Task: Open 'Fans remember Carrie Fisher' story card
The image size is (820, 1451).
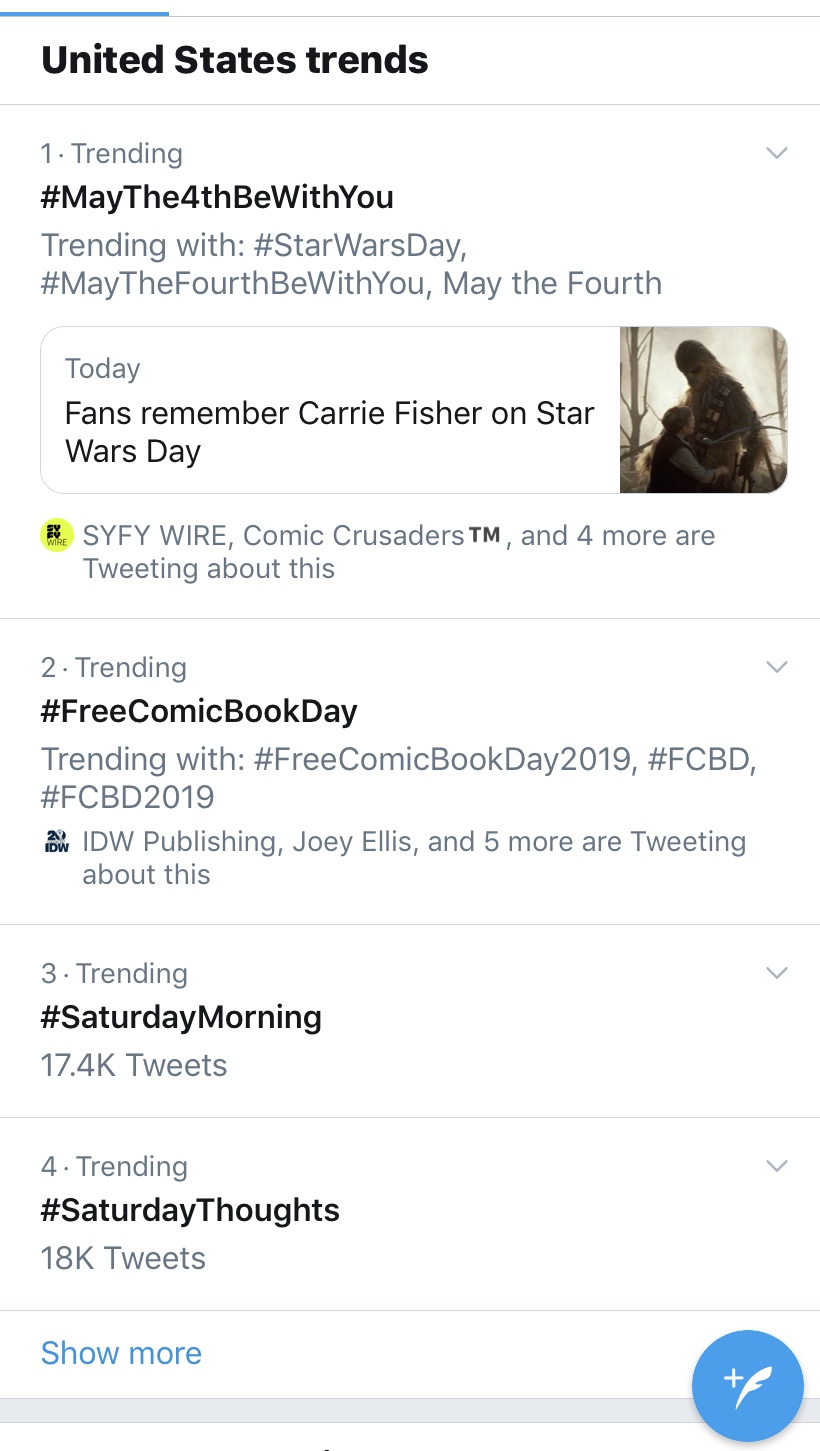Action: click(414, 410)
